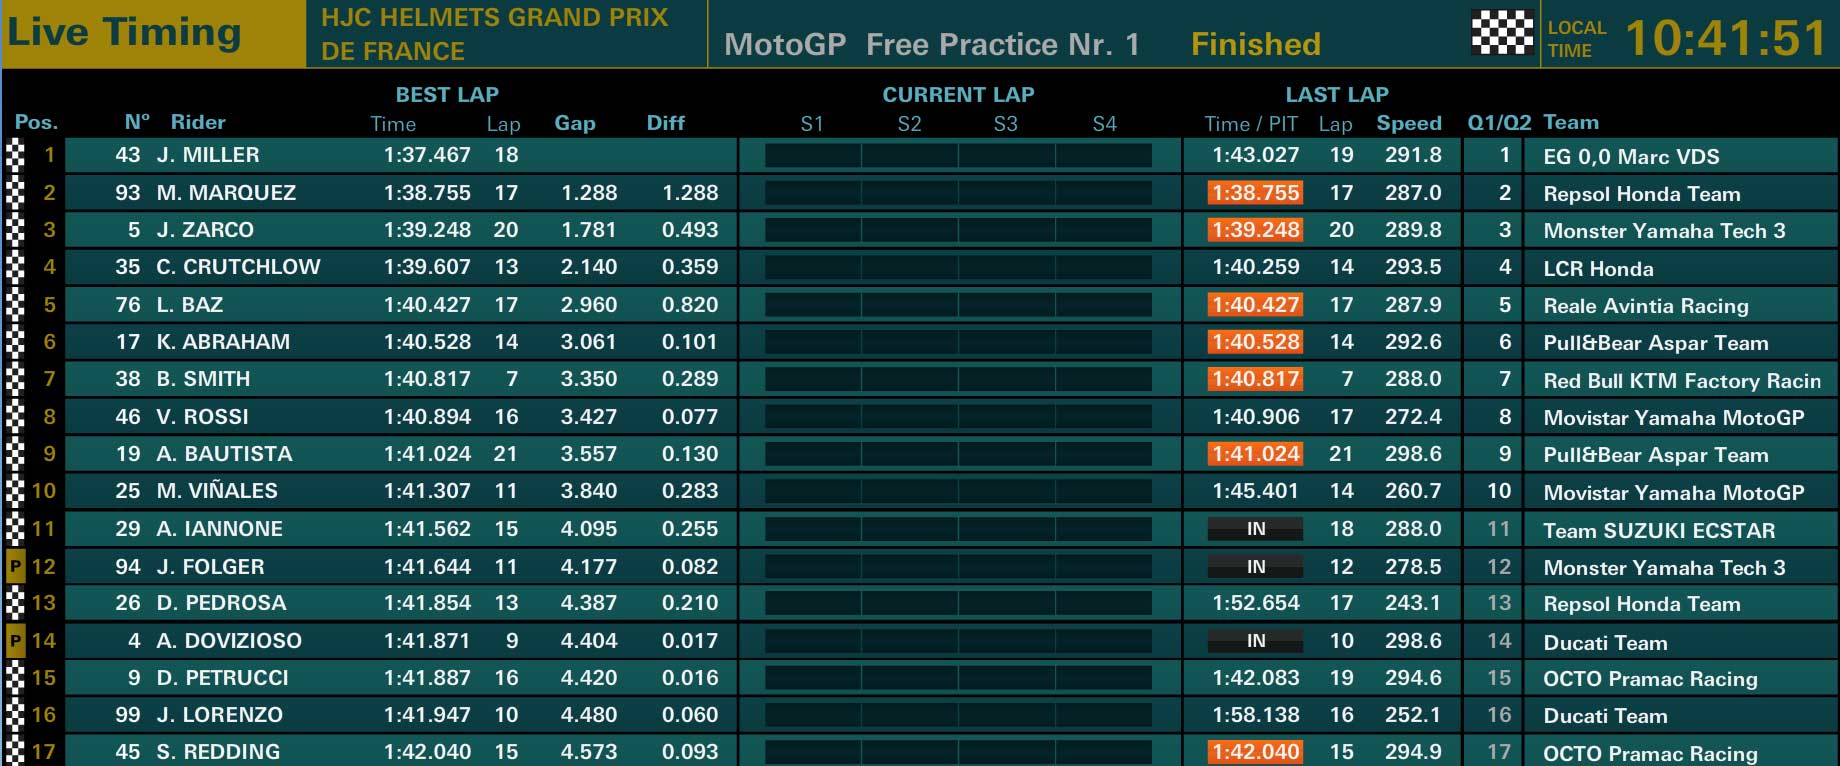Select the Finished session status label
1840x766 pixels.
1256,44
